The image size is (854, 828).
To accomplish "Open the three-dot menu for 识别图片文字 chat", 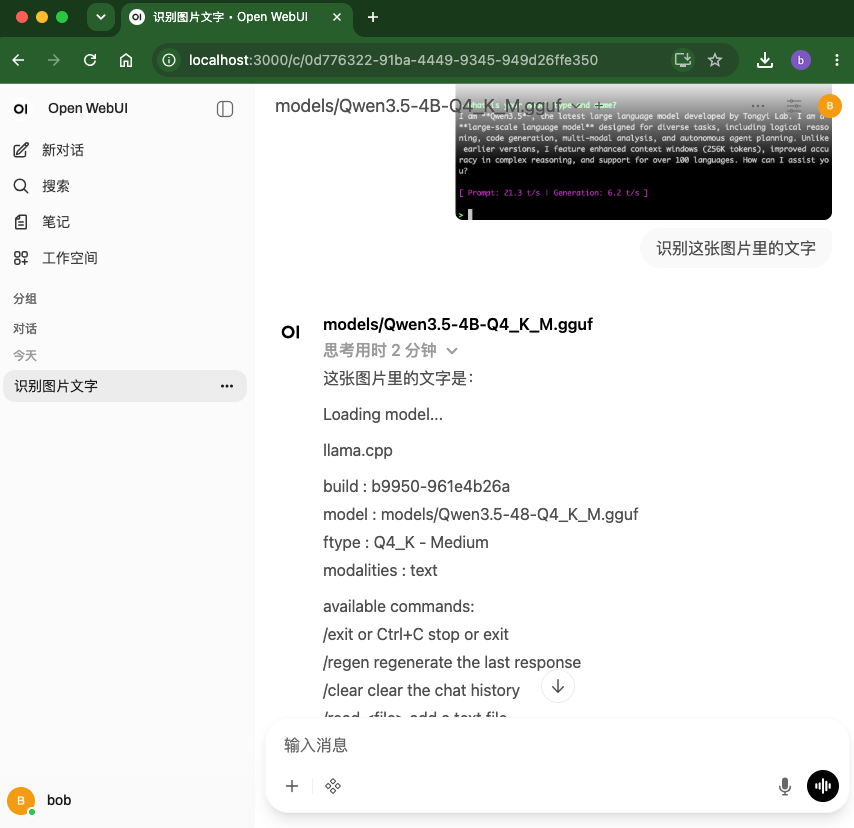I will (x=227, y=386).
